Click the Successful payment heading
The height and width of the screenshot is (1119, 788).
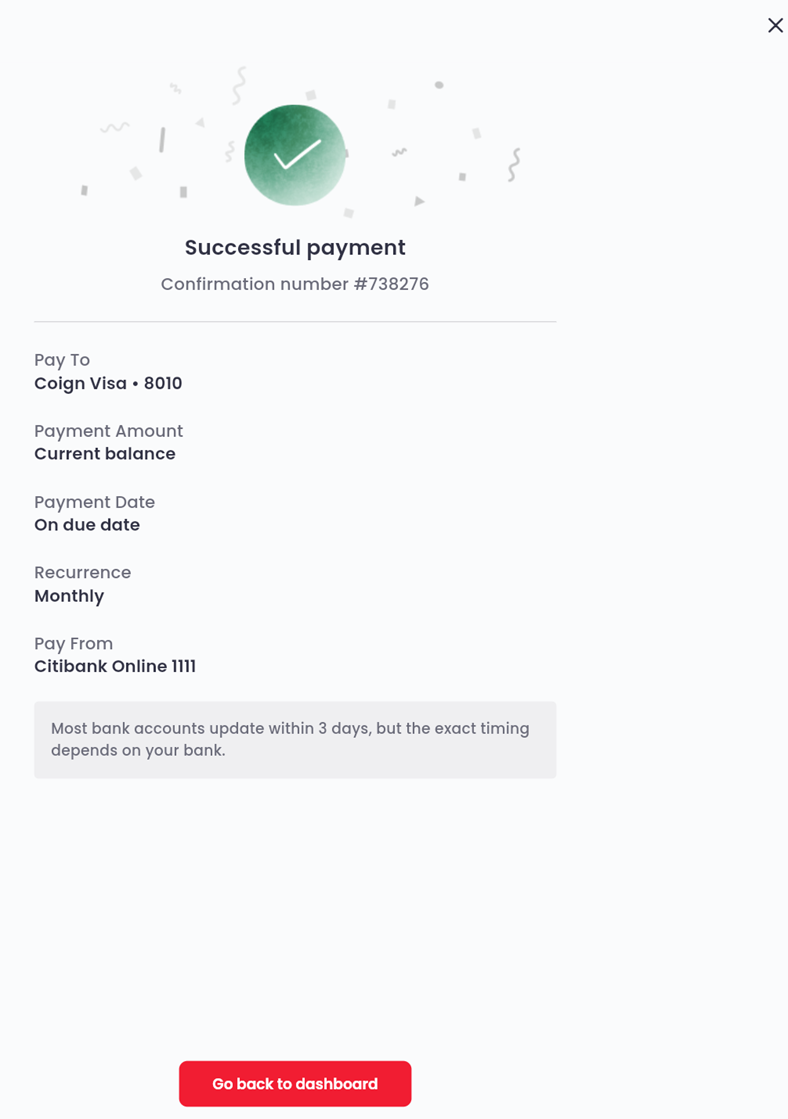(294, 247)
